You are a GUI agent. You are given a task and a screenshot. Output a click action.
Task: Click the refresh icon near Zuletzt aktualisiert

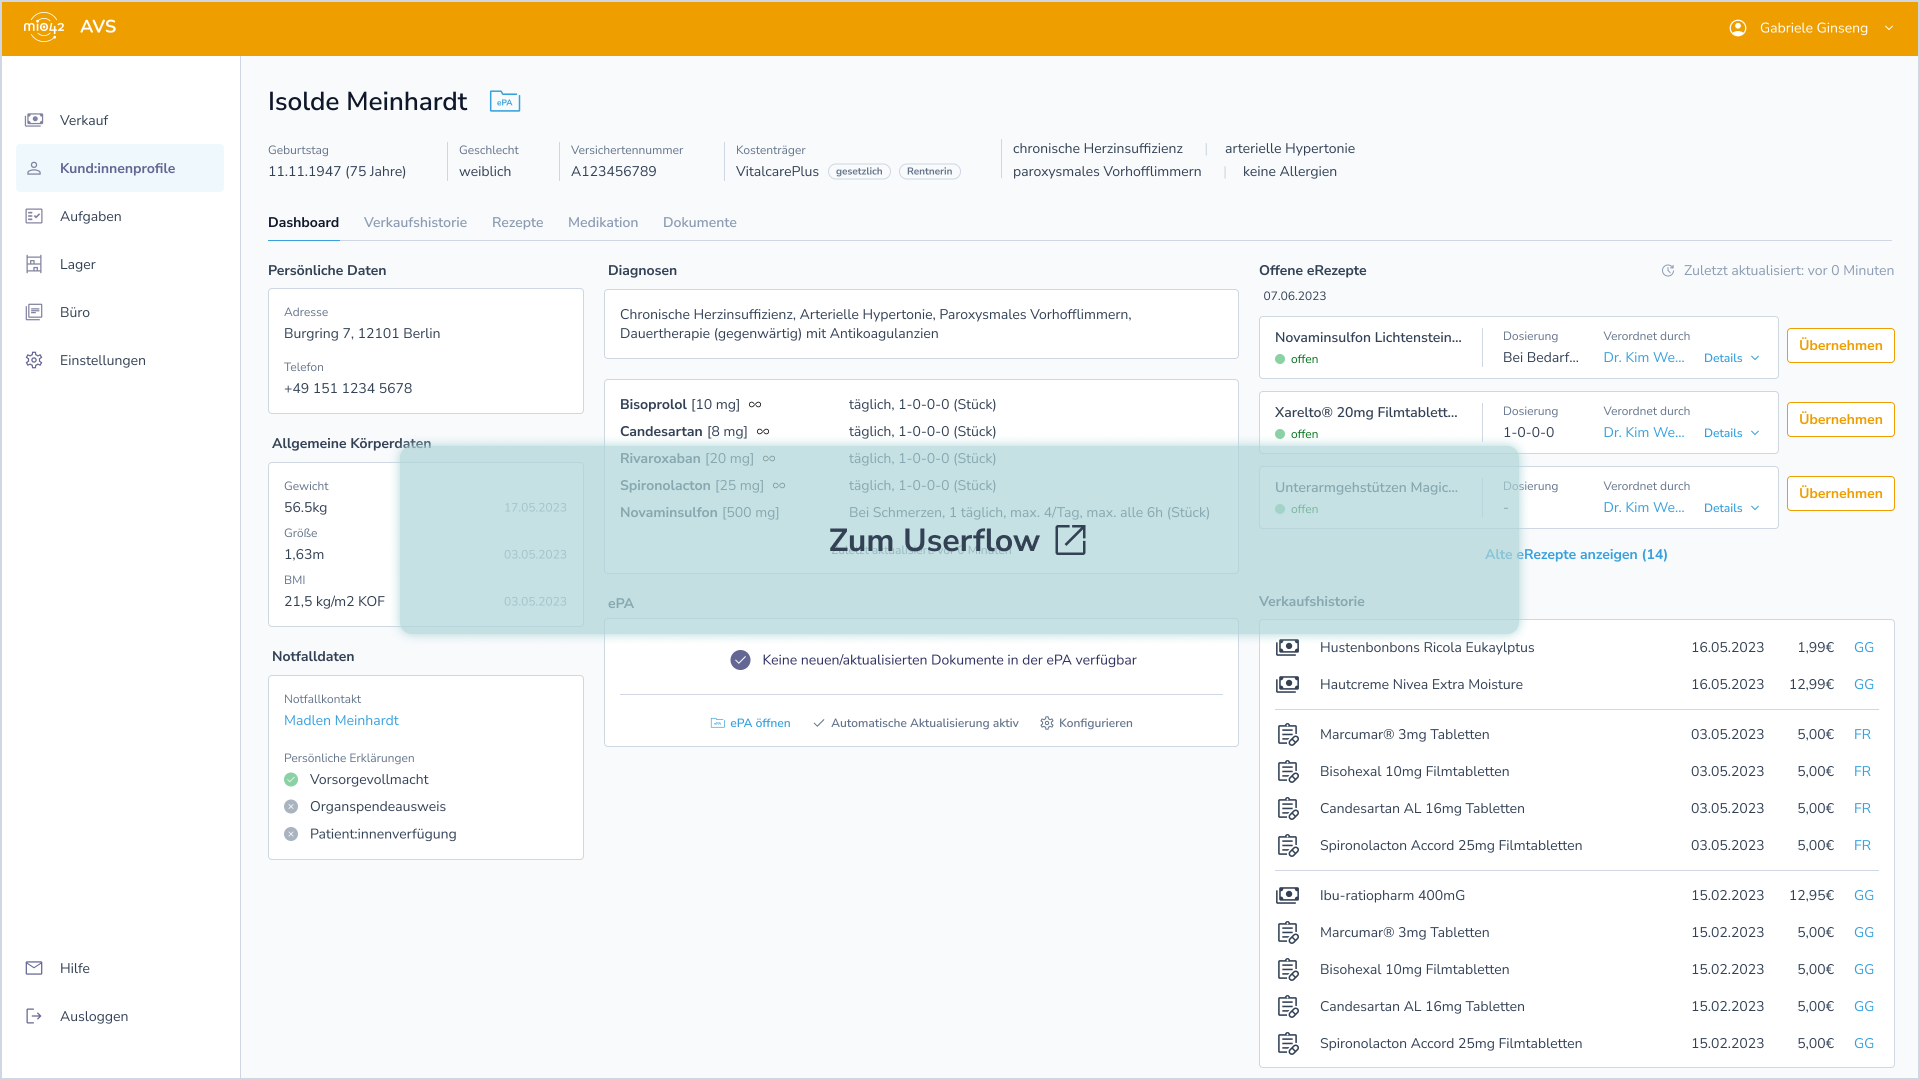coord(1668,270)
